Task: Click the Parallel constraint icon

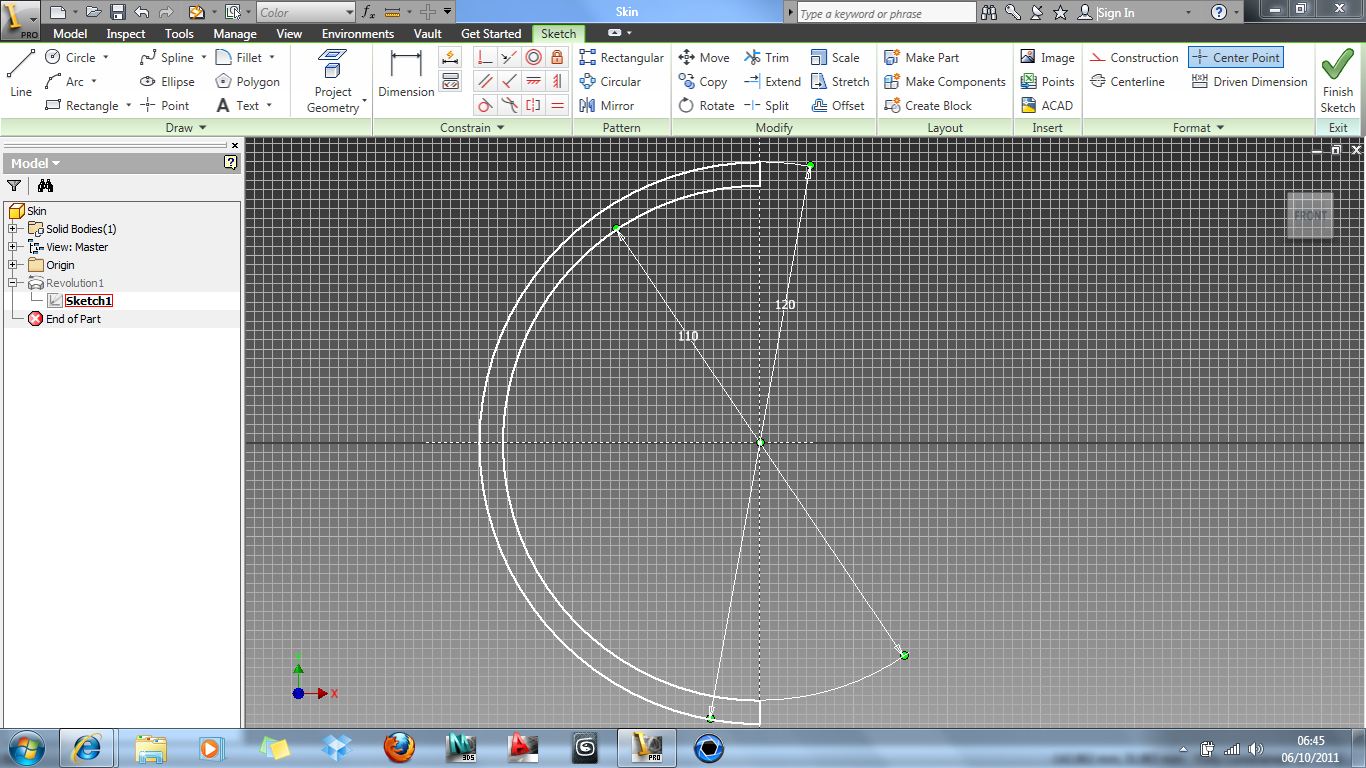Action: click(485, 81)
